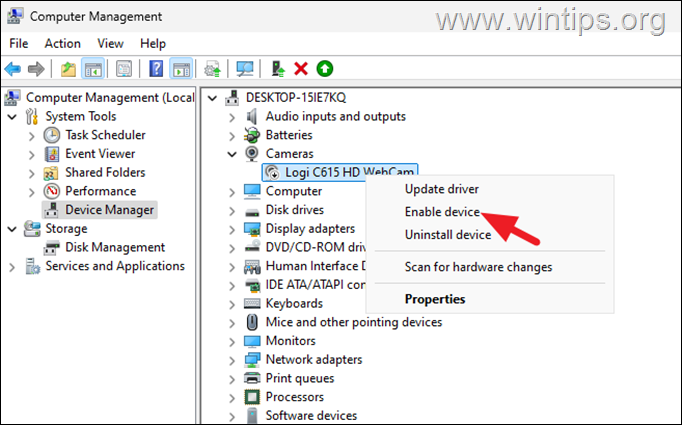
Task: Click the green Enable device arrow icon
Action: [324, 69]
